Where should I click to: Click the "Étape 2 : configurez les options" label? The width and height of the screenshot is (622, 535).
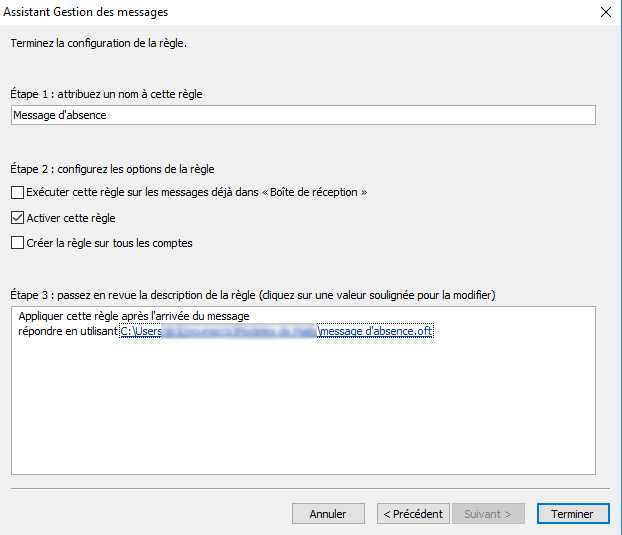point(112,169)
